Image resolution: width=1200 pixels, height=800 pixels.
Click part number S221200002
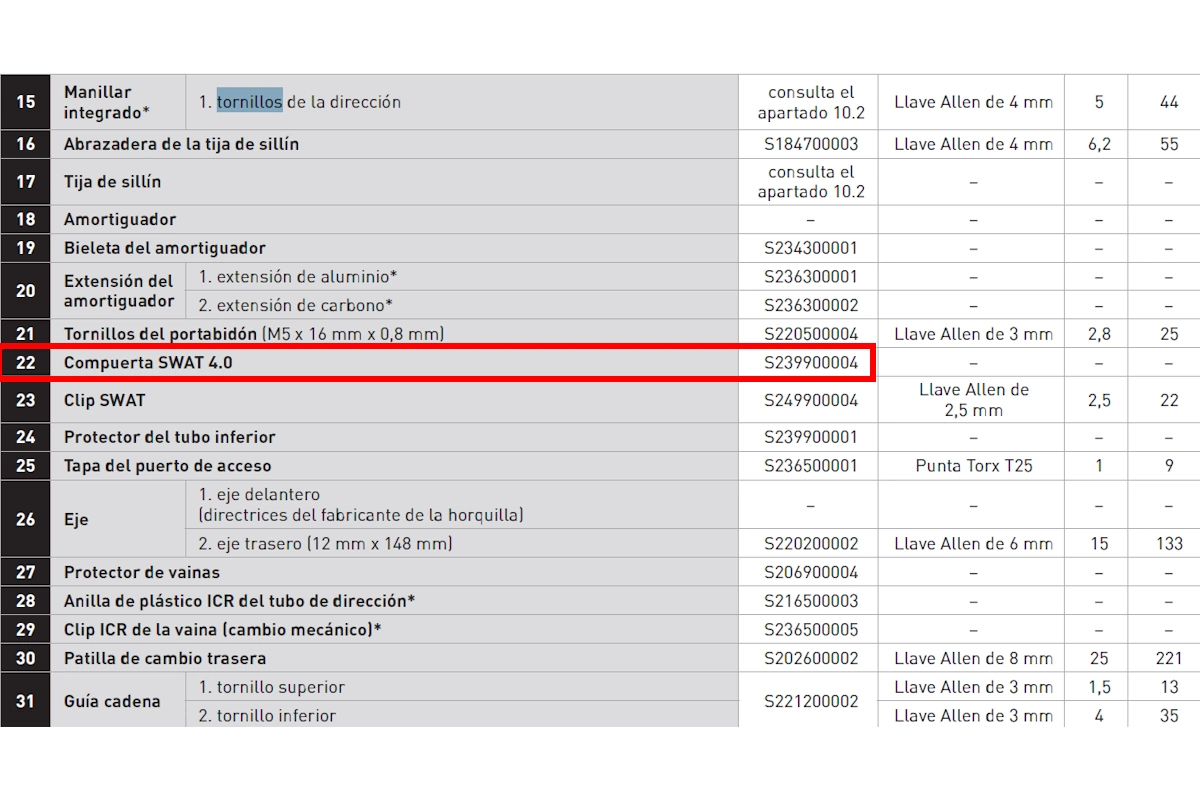811,701
